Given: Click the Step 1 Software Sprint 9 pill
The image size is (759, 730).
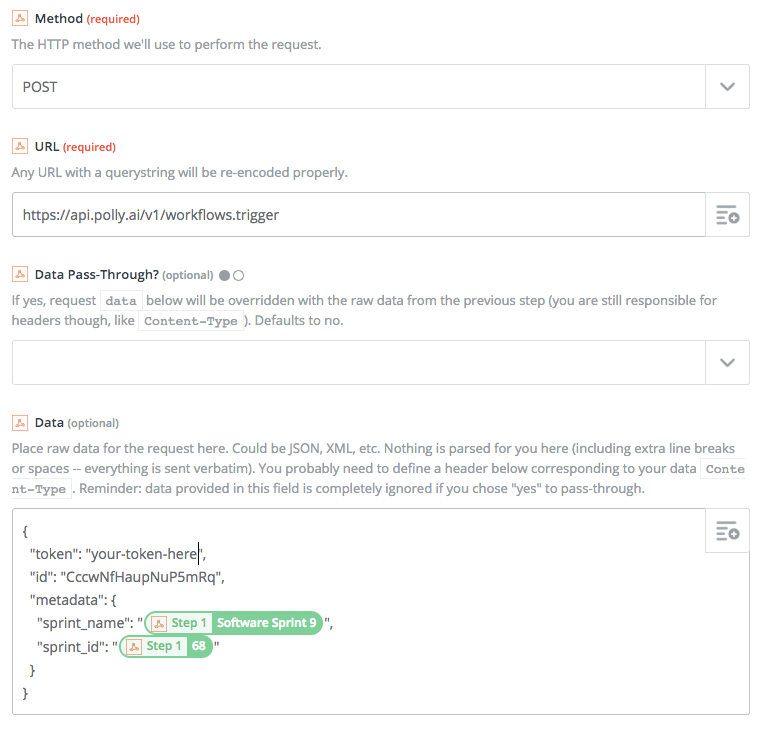Looking at the screenshot, I should coord(234,623).
